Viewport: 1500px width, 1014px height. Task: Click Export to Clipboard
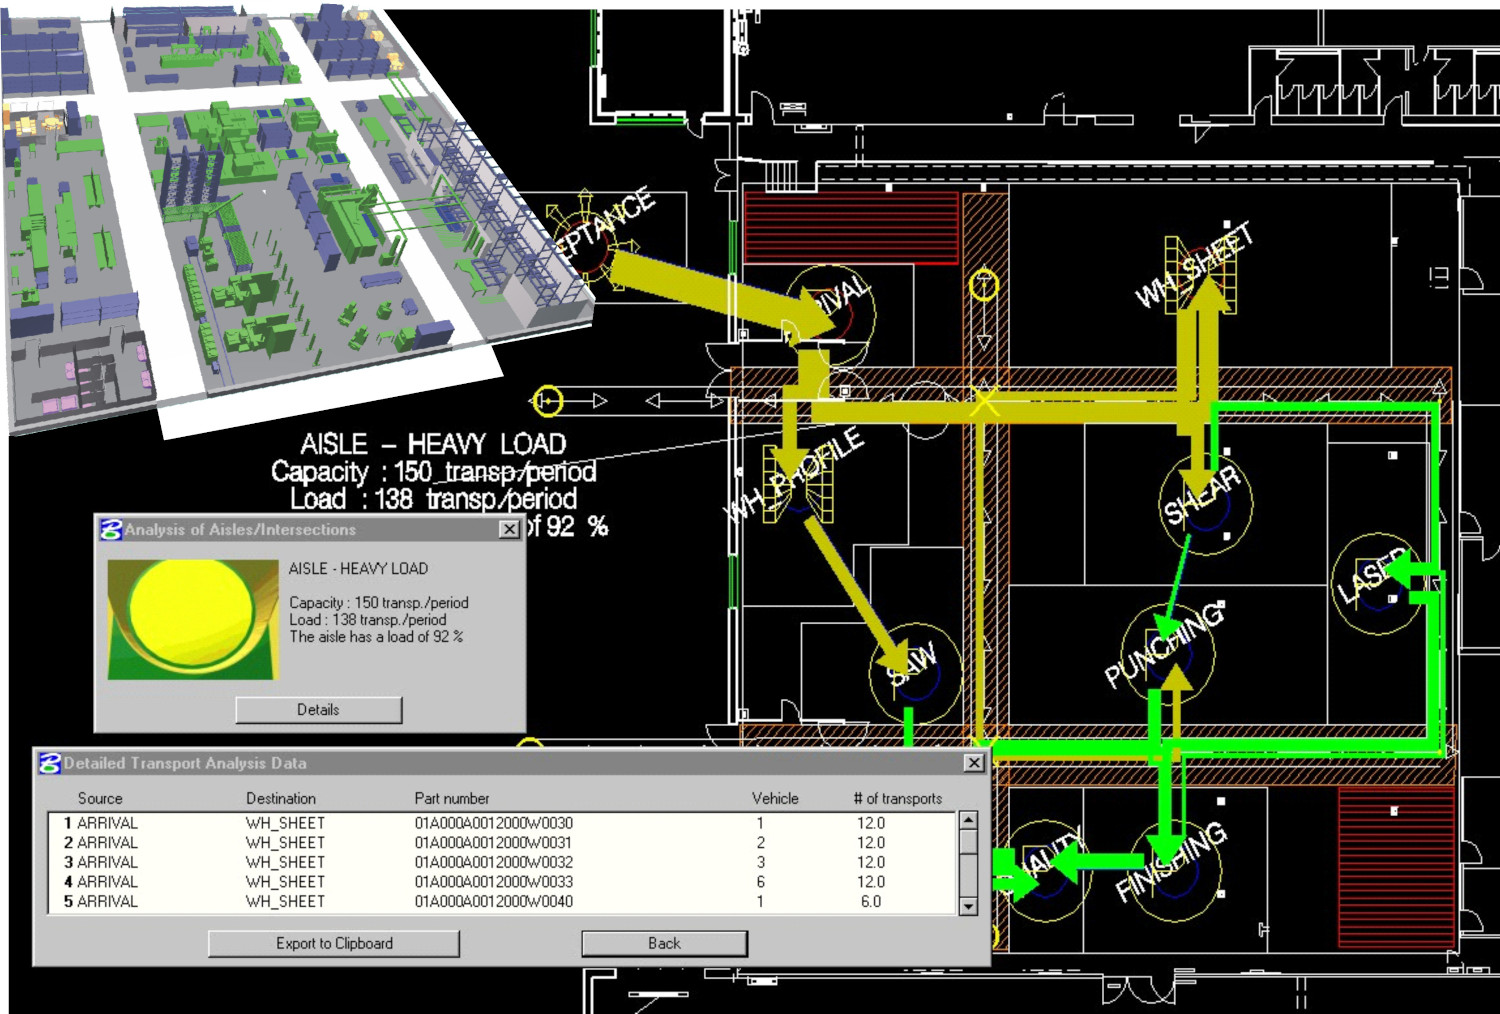pos(334,943)
